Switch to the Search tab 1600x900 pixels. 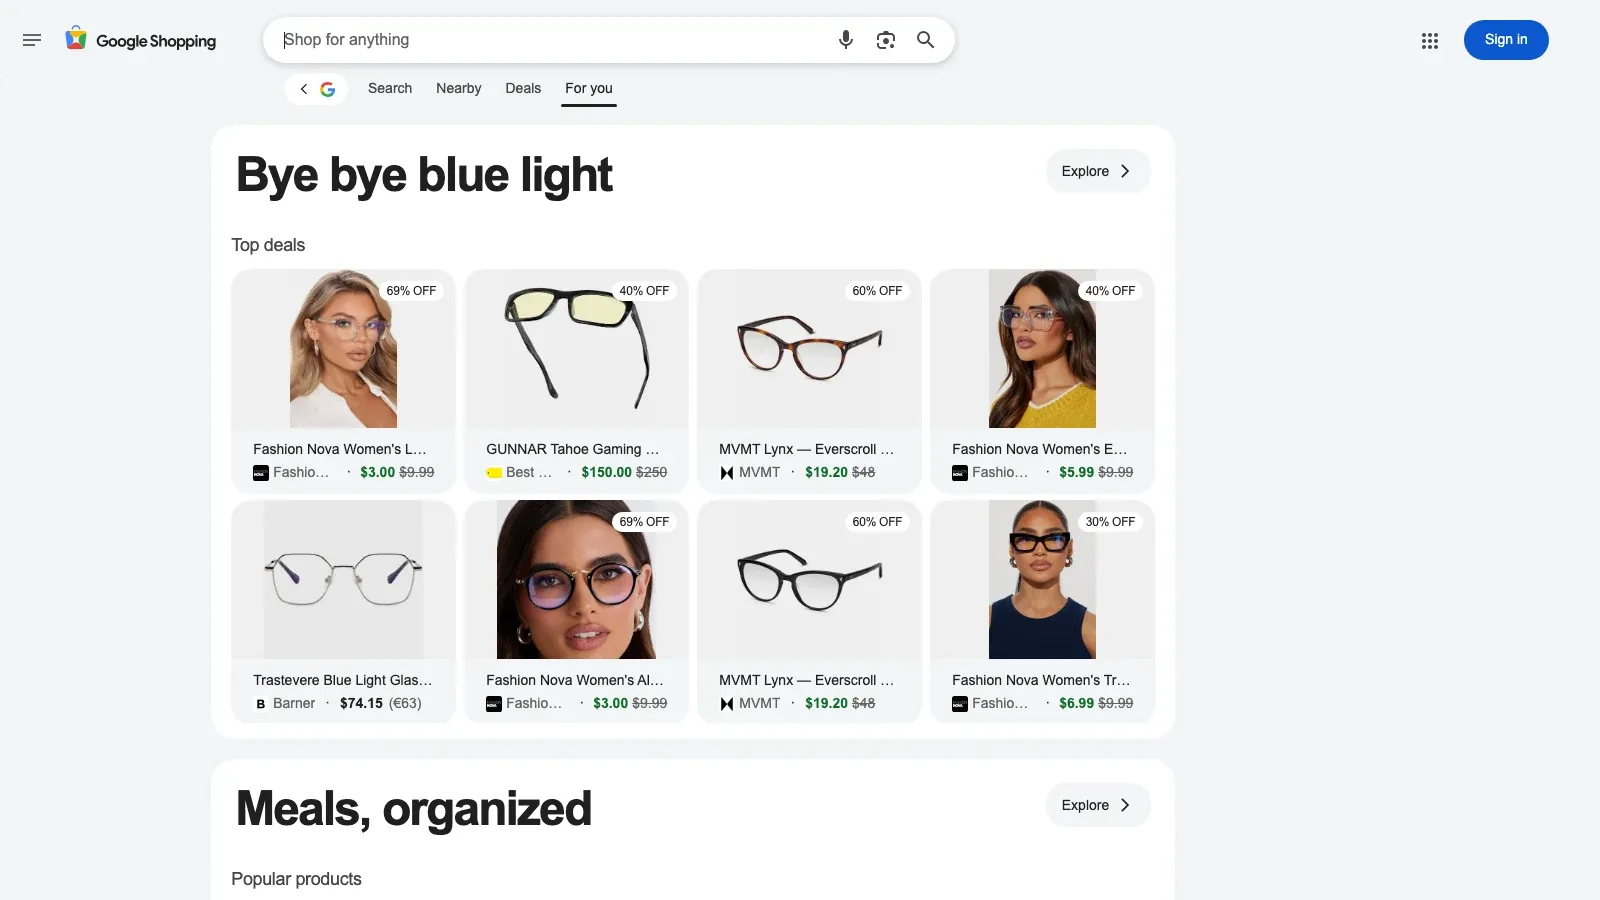390,88
